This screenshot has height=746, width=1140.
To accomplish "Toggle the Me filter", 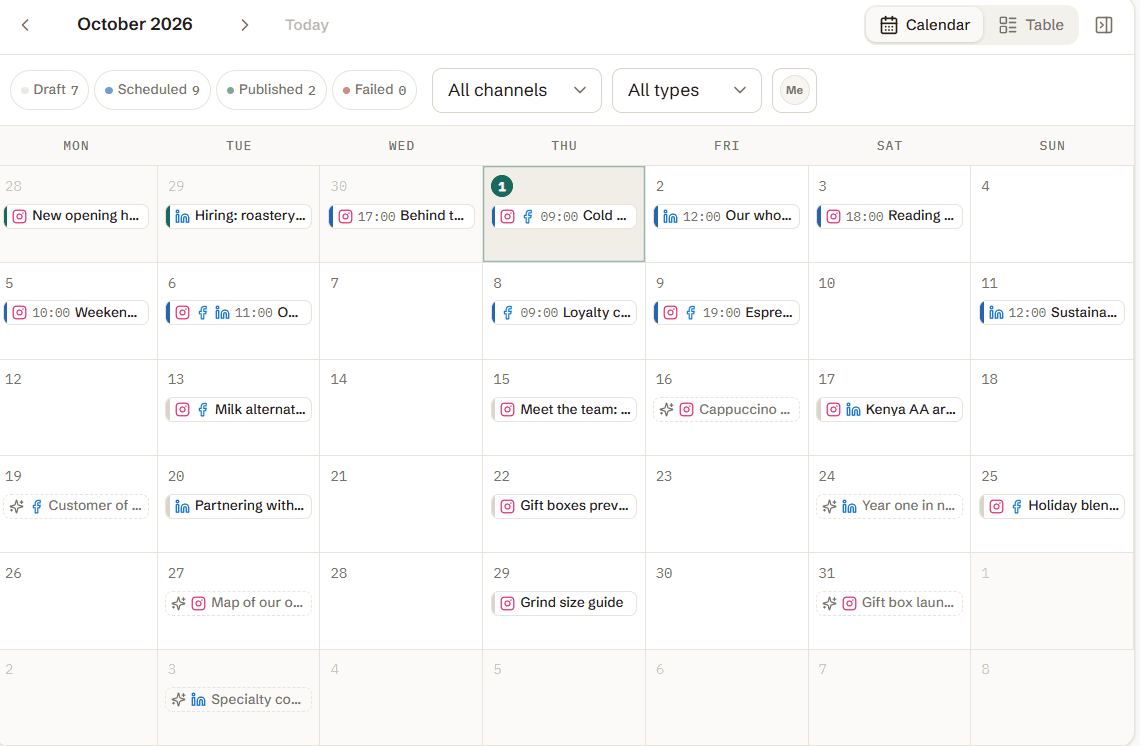I will 794,90.
